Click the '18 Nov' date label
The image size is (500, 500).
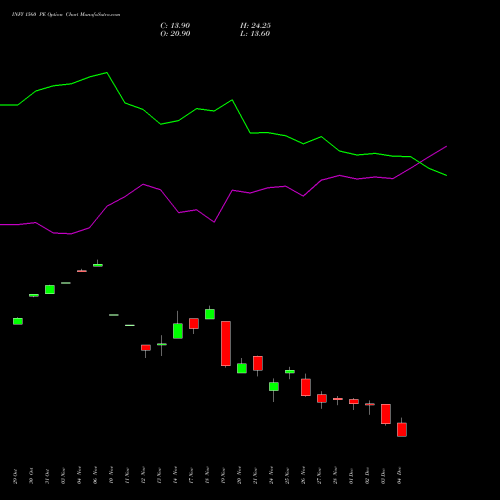click(207, 476)
